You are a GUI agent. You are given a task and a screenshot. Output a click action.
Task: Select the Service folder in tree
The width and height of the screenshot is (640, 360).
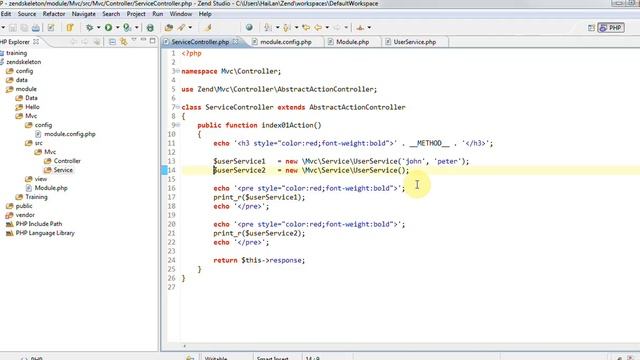pyautogui.click(x=63, y=170)
